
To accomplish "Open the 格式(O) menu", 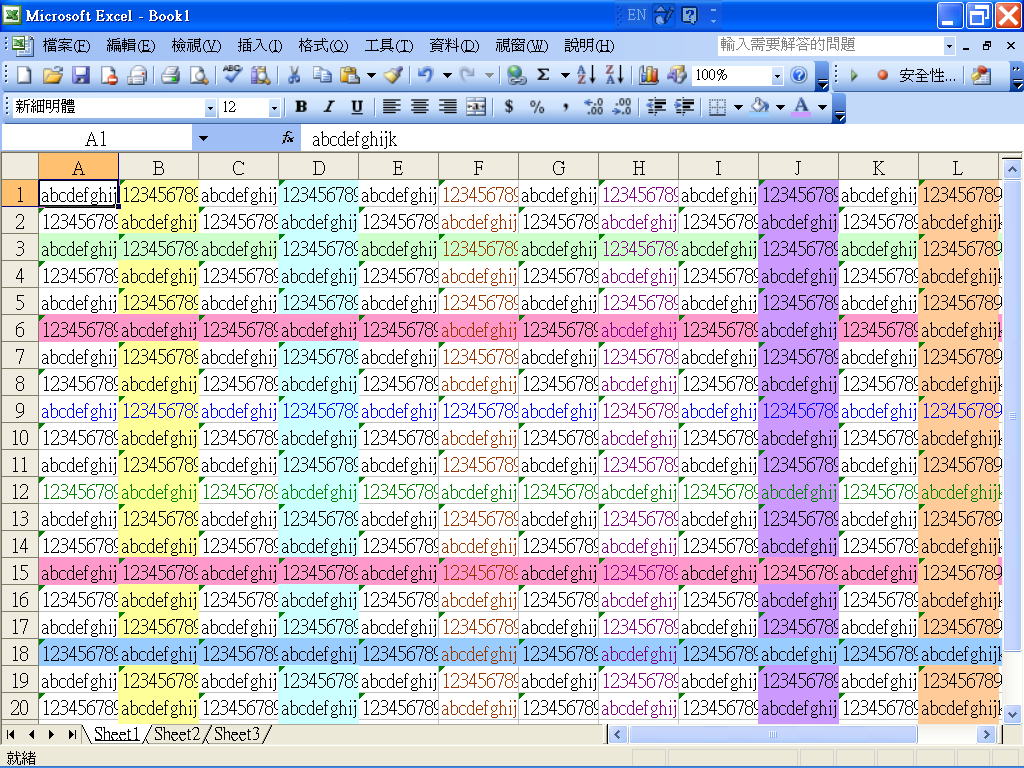I will click(x=323, y=46).
